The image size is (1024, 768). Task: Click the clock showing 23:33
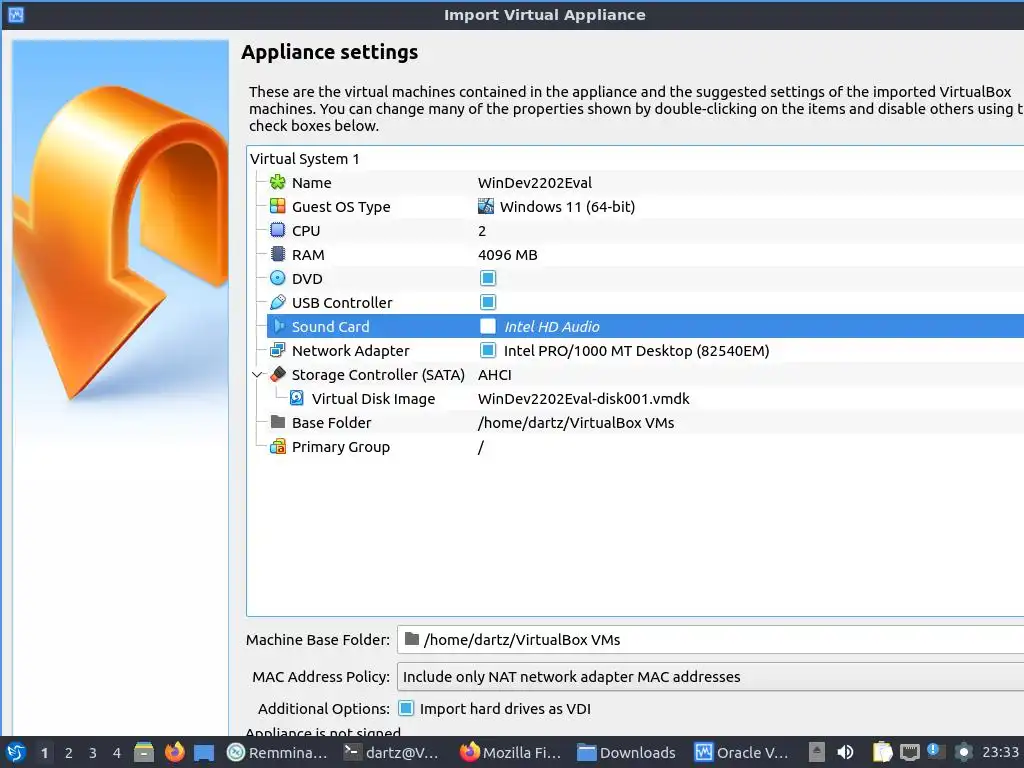(1000, 752)
